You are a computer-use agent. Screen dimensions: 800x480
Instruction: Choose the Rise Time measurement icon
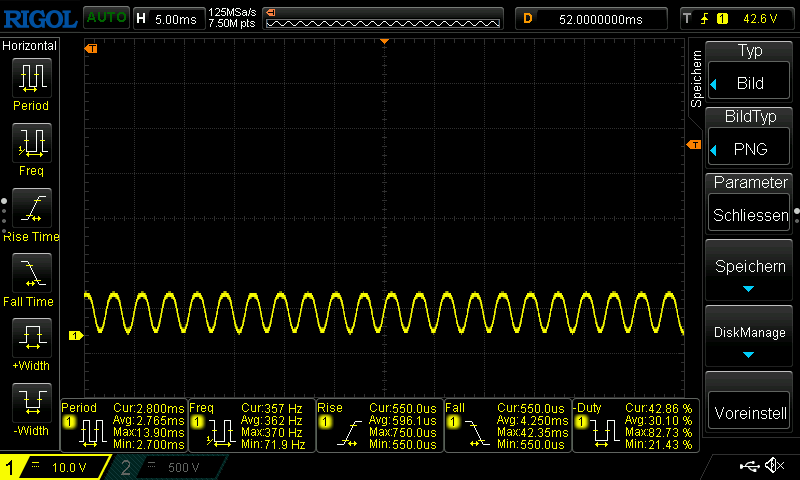pyautogui.click(x=31, y=208)
